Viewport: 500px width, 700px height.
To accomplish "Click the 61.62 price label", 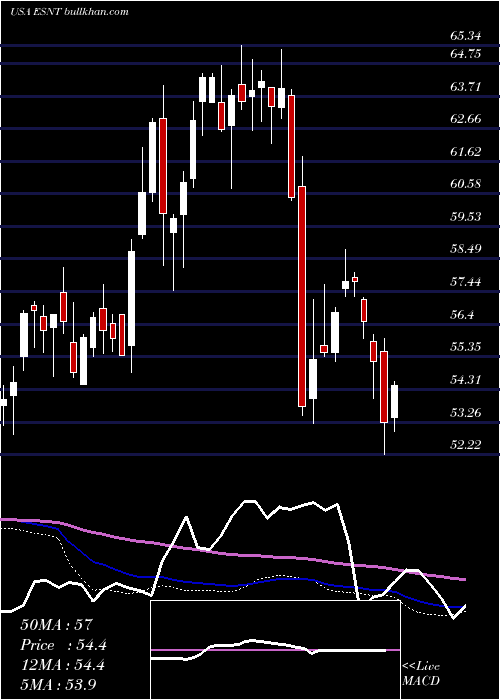I will tap(466, 152).
